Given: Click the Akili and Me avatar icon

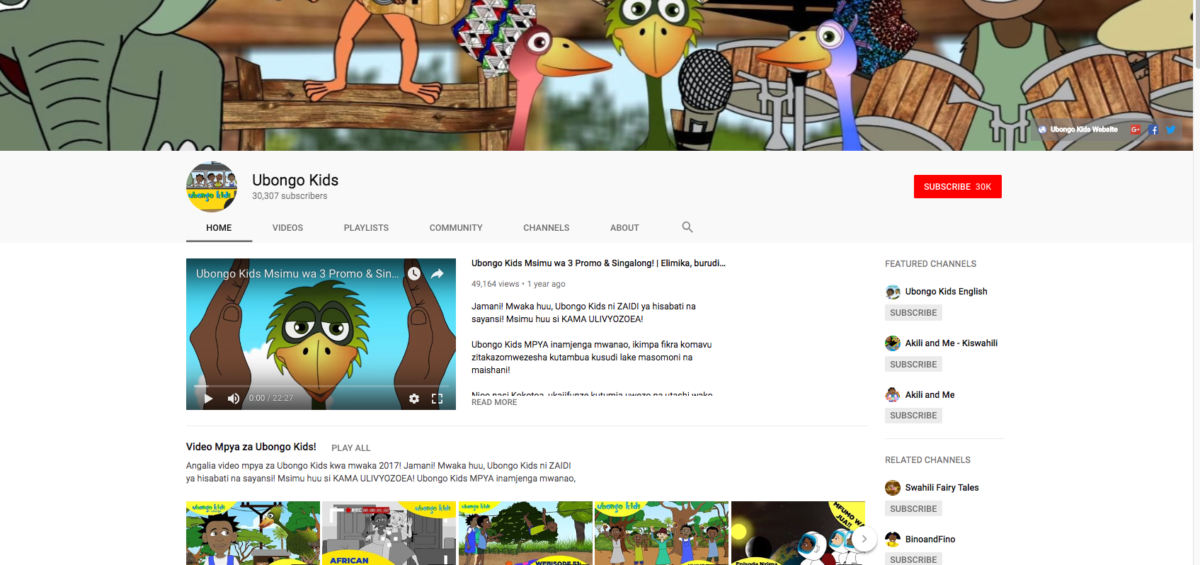Looking at the screenshot, I should (x=893, y=395).
